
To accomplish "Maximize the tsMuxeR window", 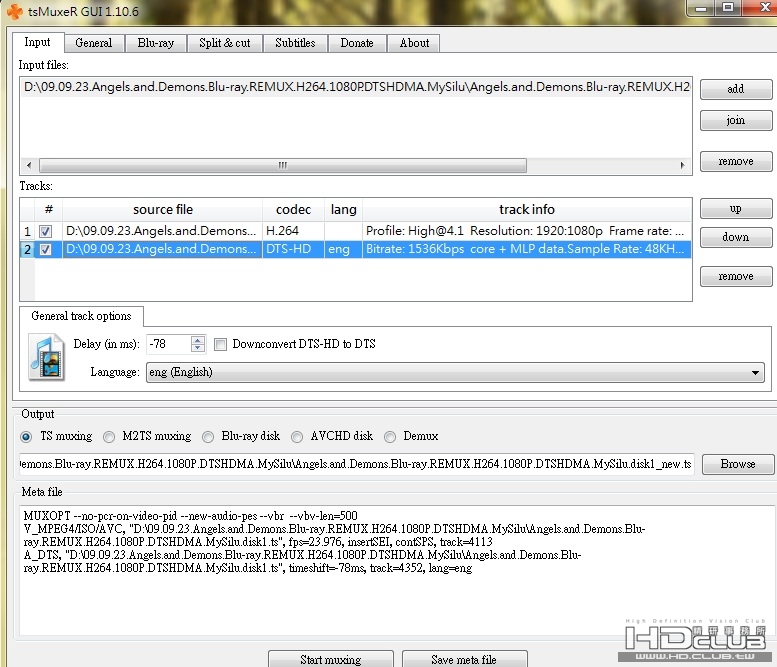I will [x=728, y=8].
